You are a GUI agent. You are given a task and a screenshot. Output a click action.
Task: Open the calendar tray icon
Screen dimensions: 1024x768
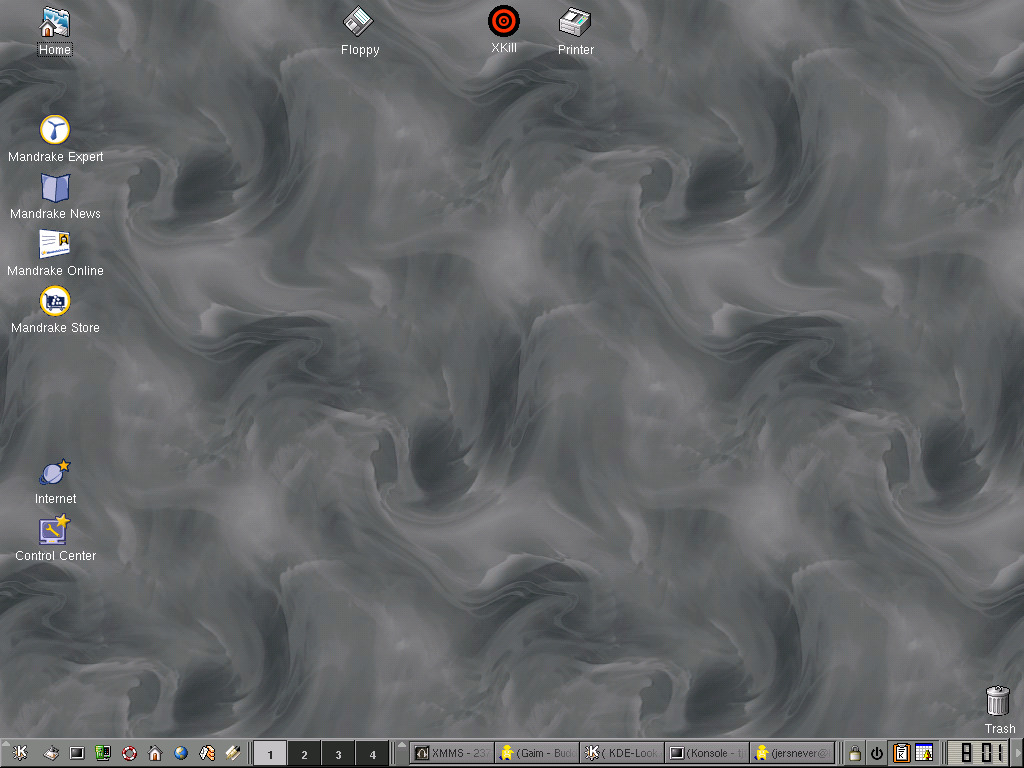click(924, 753)
